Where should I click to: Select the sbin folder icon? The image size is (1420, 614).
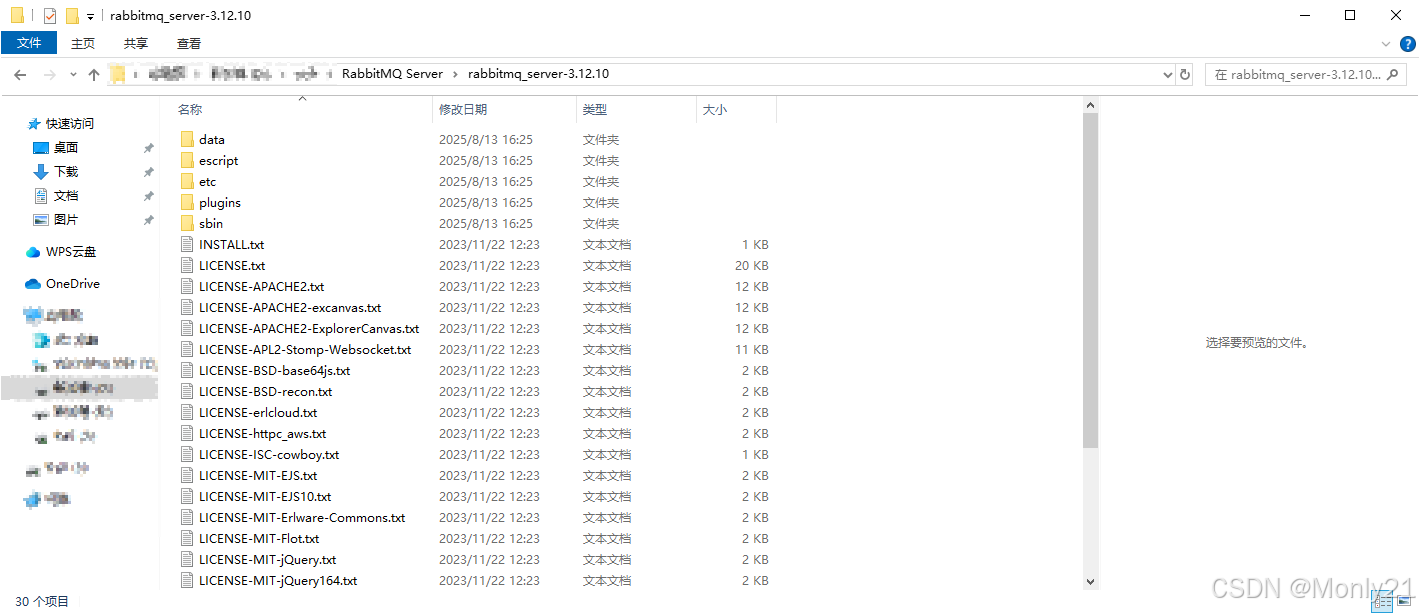[187, 223]
